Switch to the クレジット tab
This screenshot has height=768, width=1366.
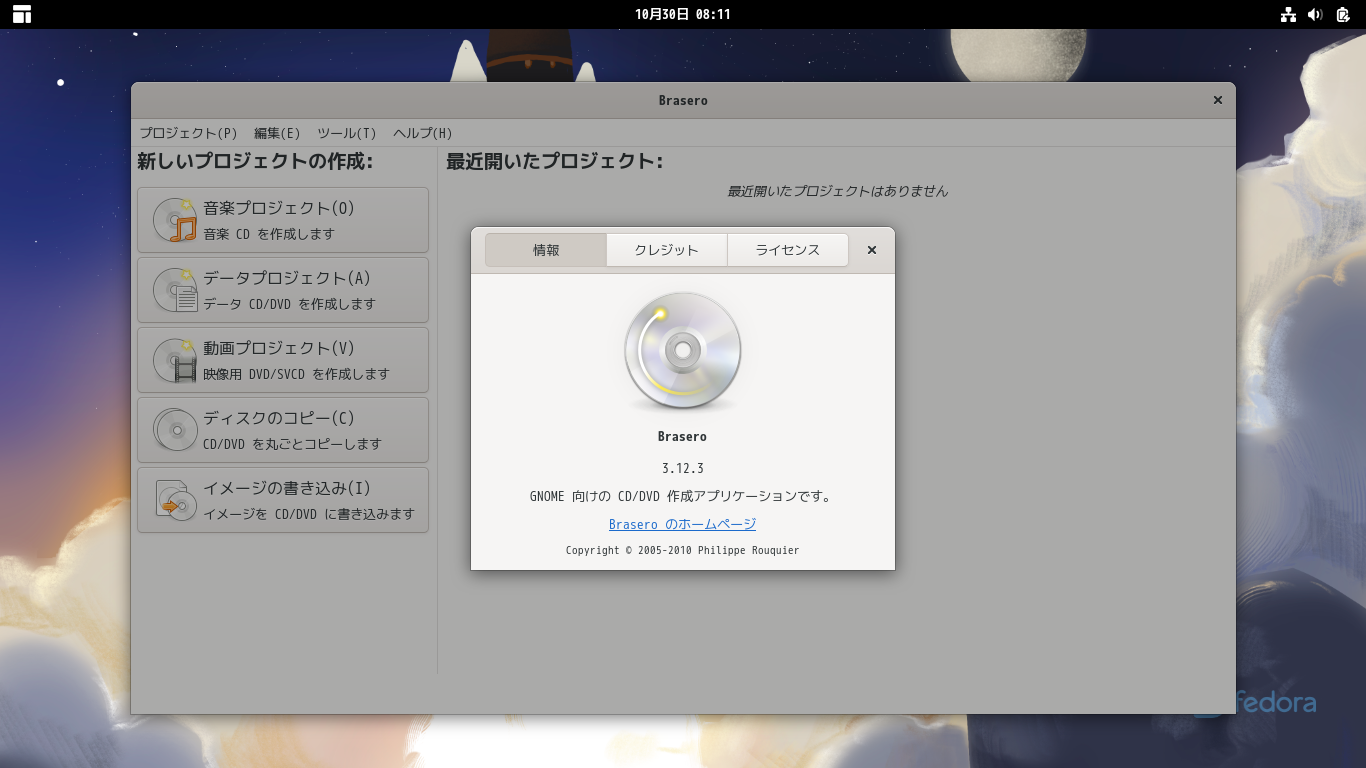click(x=667, y=250)
